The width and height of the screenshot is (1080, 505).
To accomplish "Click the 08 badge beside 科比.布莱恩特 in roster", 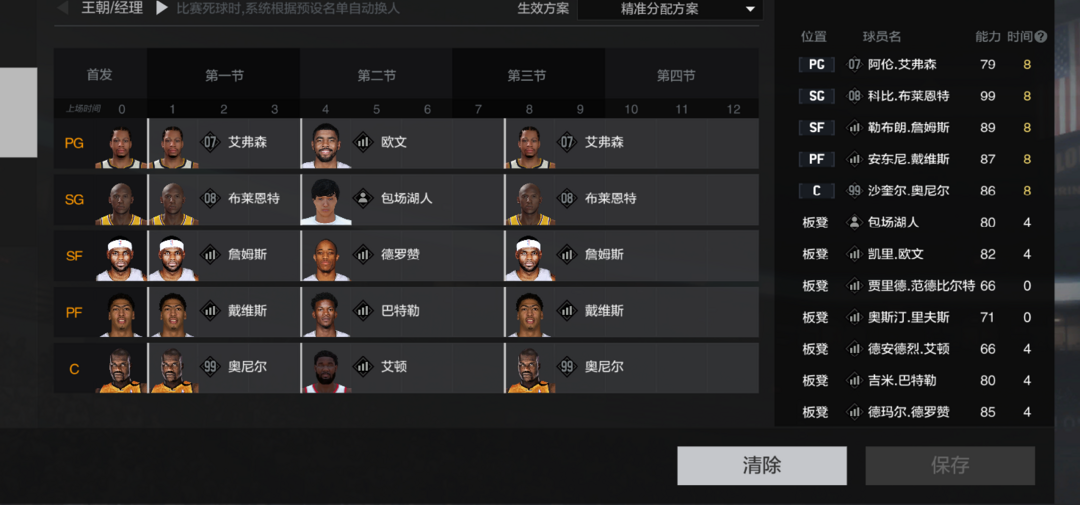I will pyautogui.click(x=855, y=96).
